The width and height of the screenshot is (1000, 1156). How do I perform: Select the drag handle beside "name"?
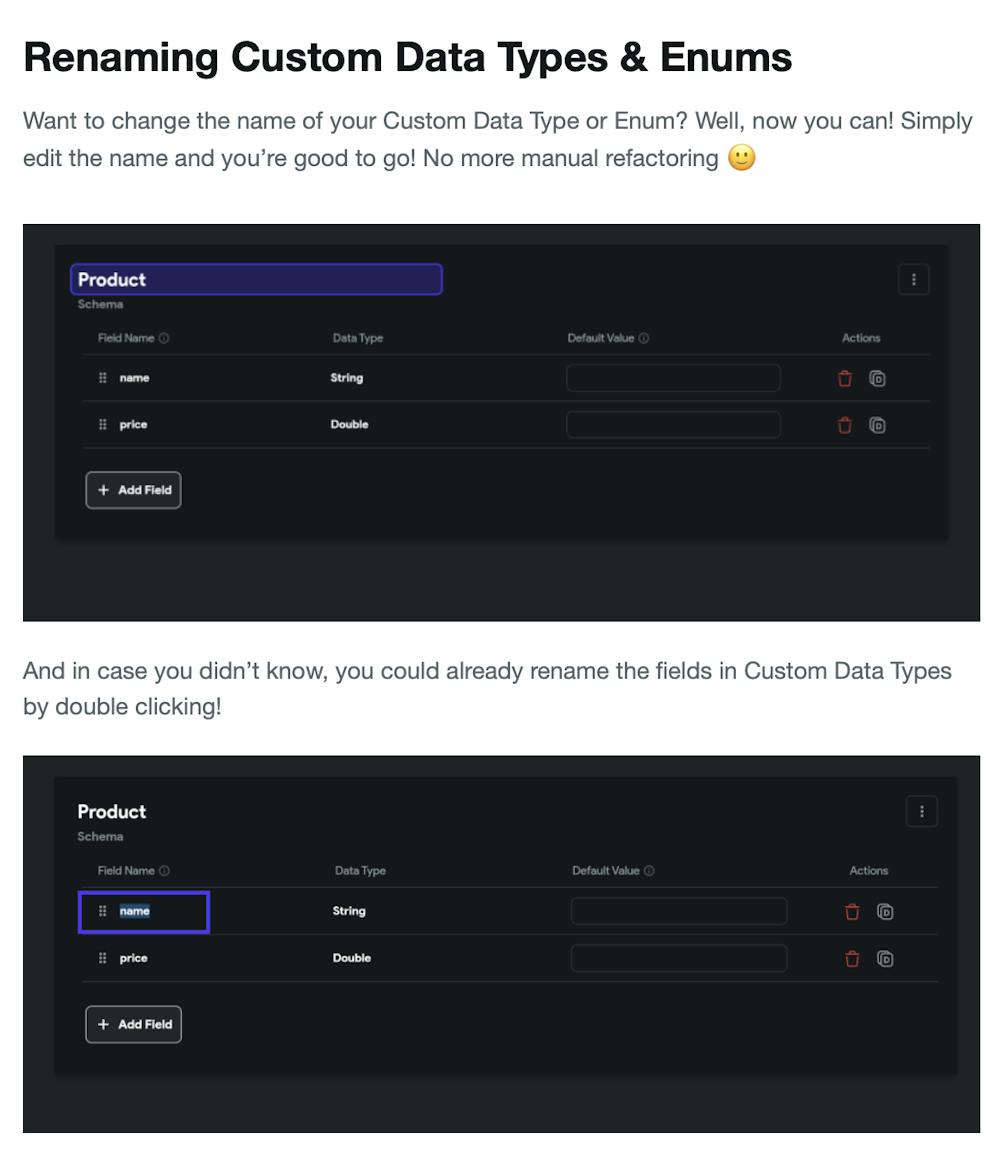[x=101, y=378]
